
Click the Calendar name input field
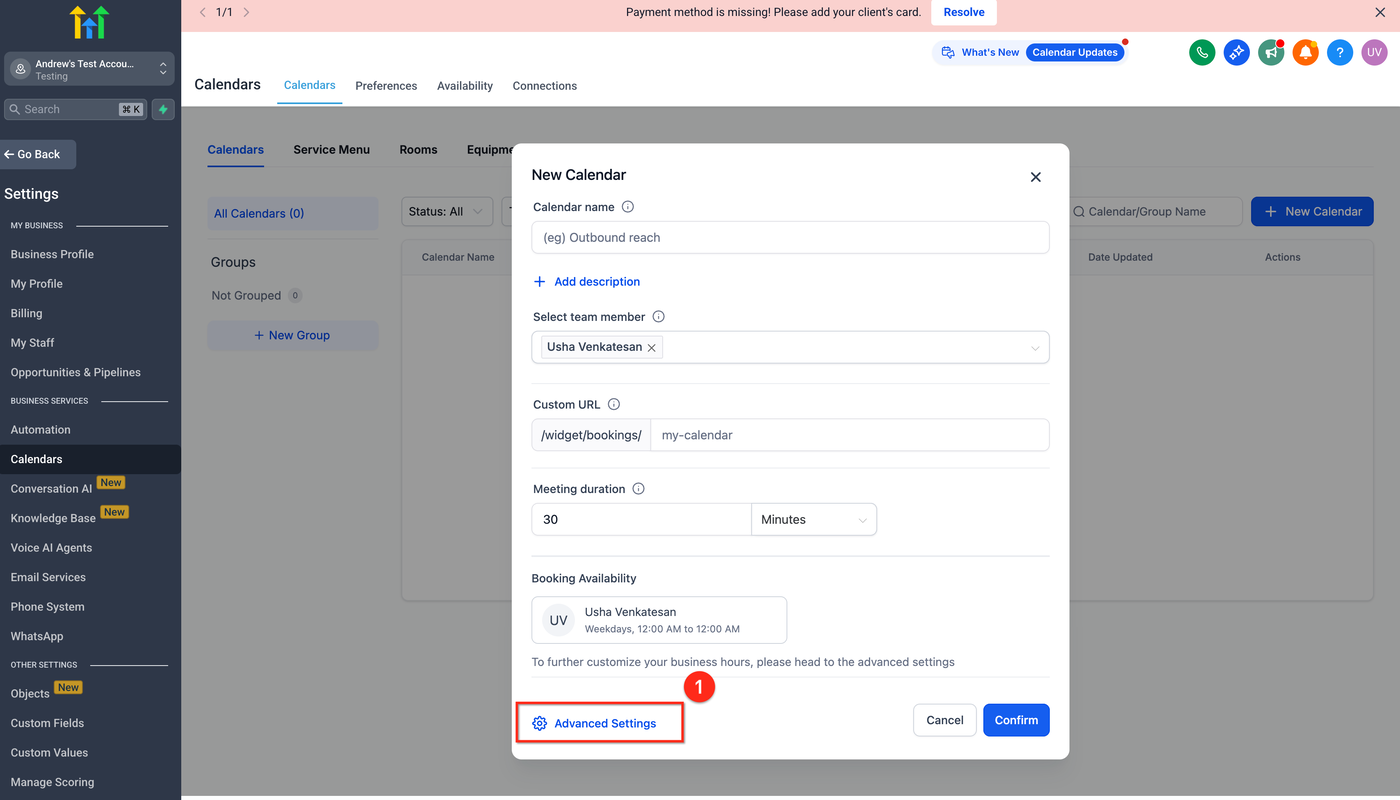790,238
